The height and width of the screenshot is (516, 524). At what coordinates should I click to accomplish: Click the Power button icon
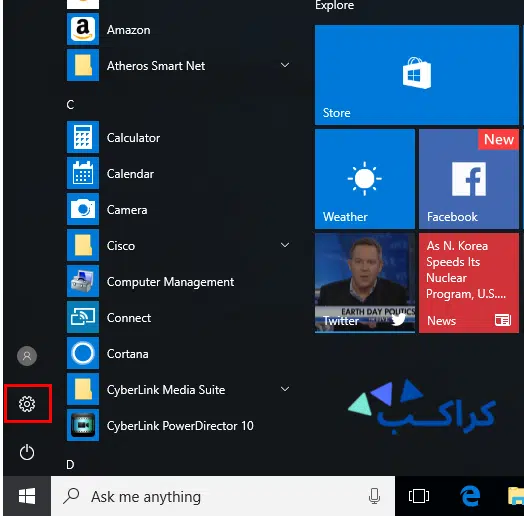pyautogui.click(x=27, y=453)
